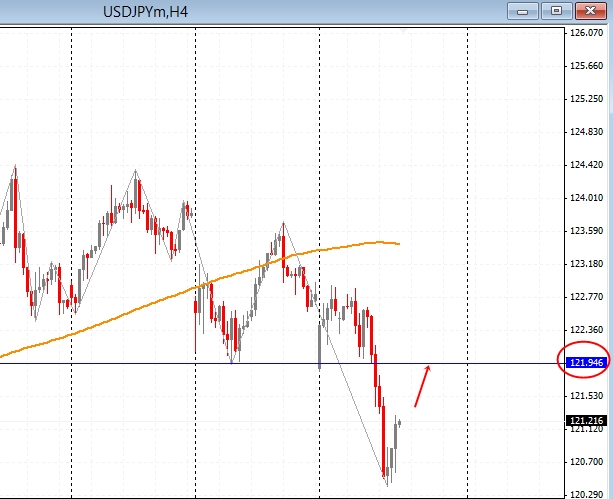Click the 120.290 price scale value
613x499 pixels.
pos(587,495)
